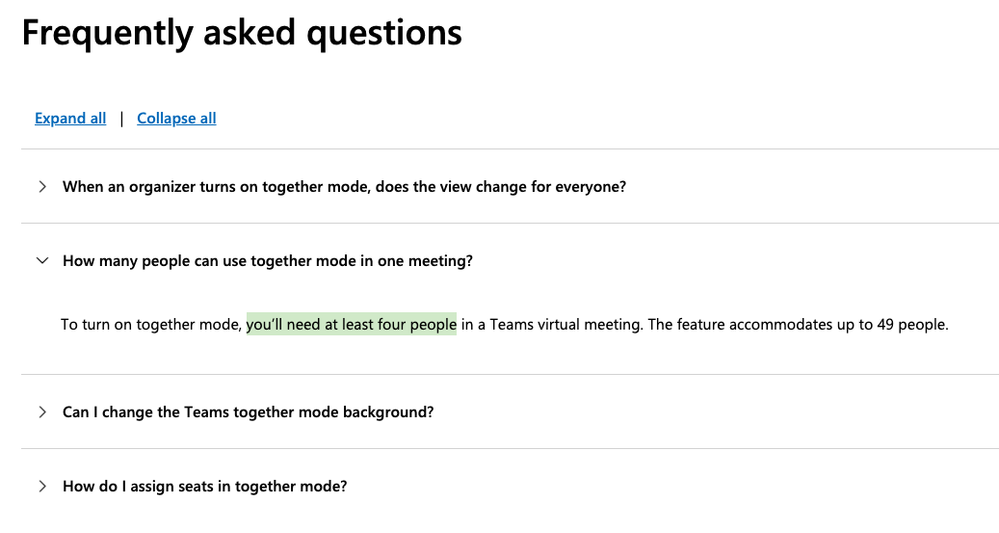Collapse the down chevron next to 'How many people'
Image resolution: width=999 pixels, height=533 pixels.
click(42, 260)
